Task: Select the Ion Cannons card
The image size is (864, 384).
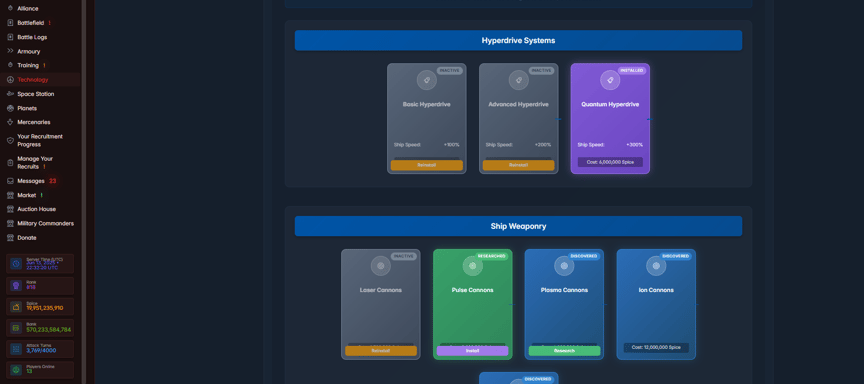Action: [656, 305]
